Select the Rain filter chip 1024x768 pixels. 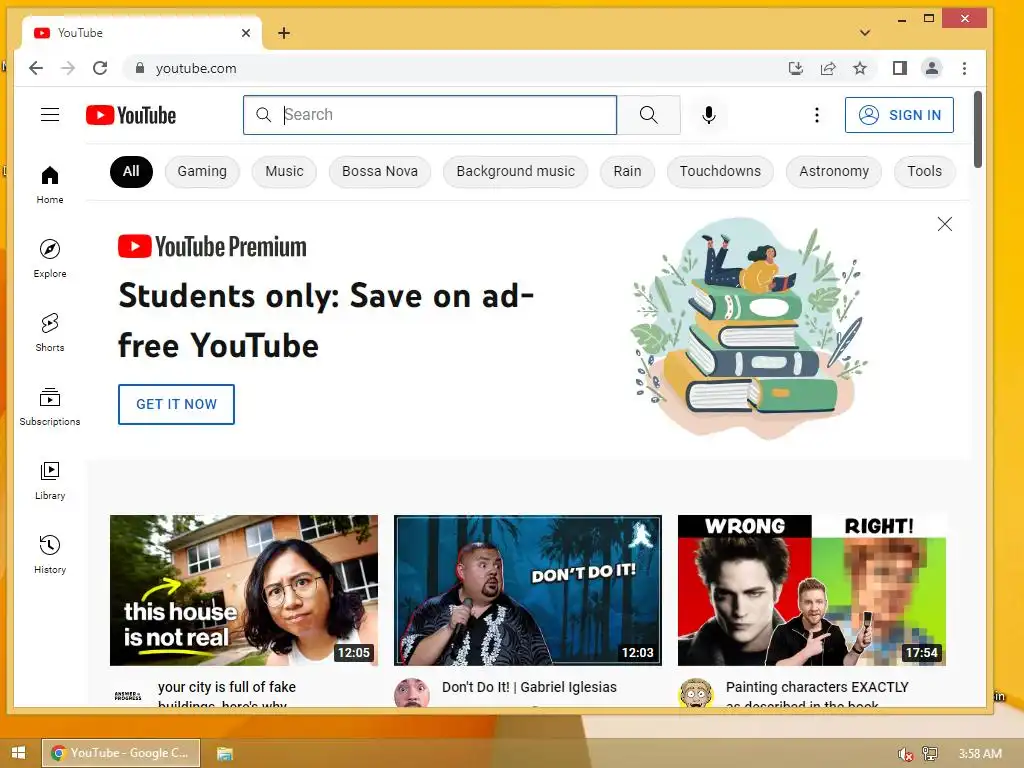[x=627, y=172]
